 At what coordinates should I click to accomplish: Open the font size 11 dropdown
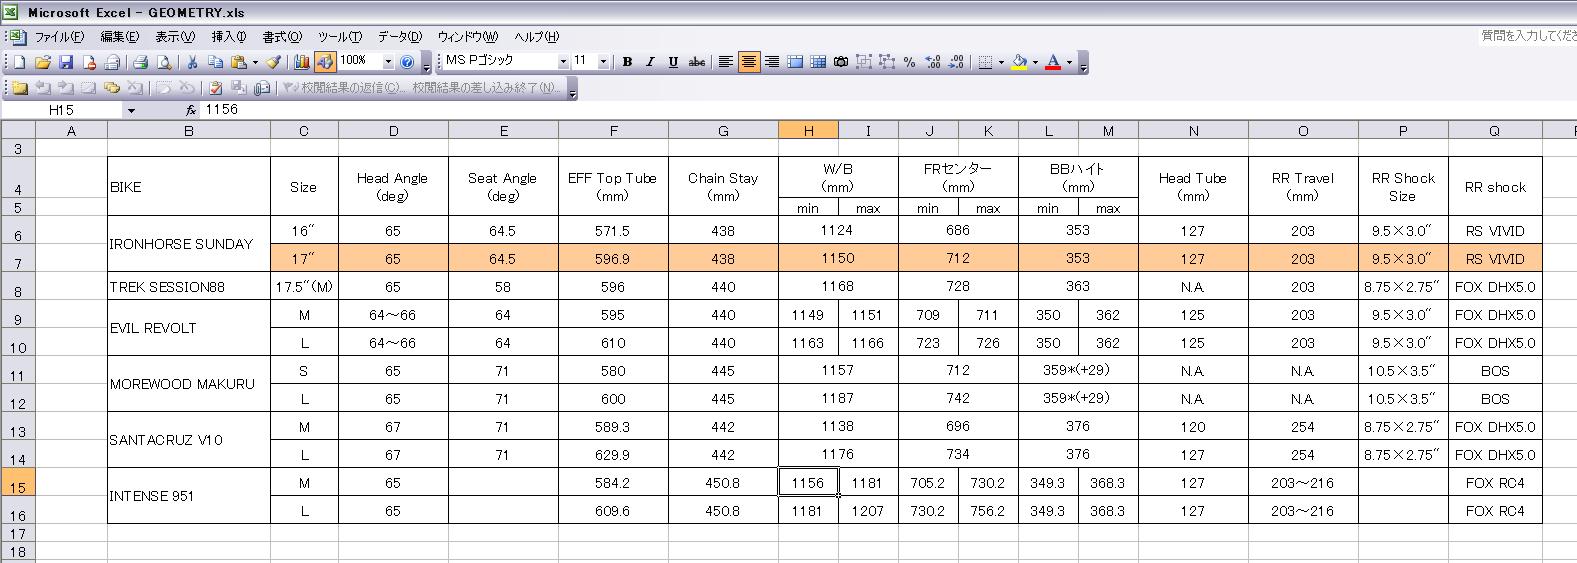click(603, 62)
